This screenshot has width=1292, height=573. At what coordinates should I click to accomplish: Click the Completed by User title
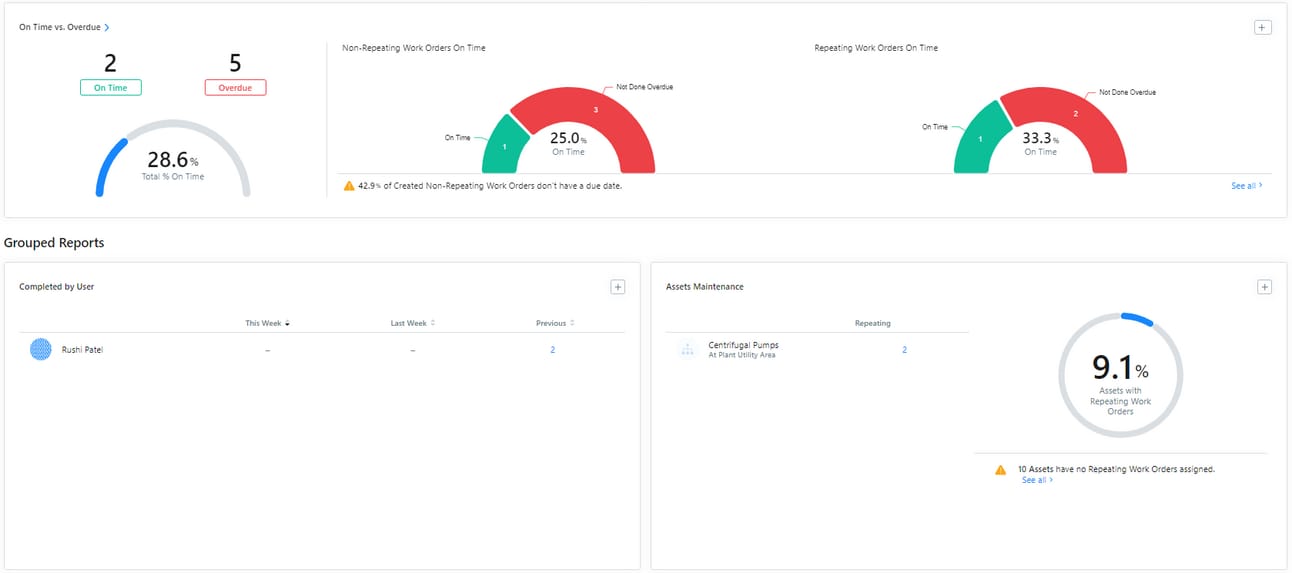(57, 287)
